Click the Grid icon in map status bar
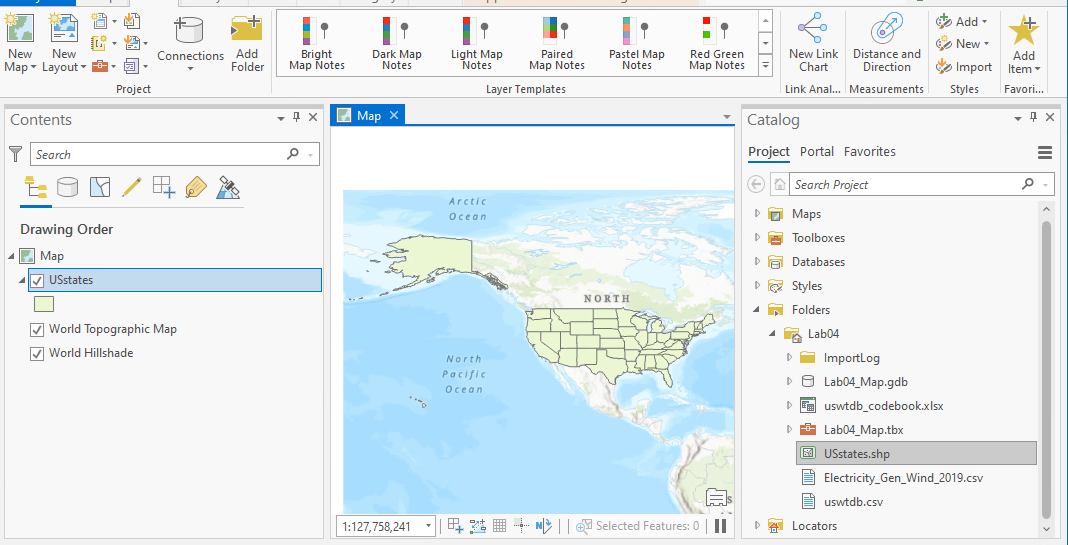The height and width of the screenshot is (545, 1068). 499,526
